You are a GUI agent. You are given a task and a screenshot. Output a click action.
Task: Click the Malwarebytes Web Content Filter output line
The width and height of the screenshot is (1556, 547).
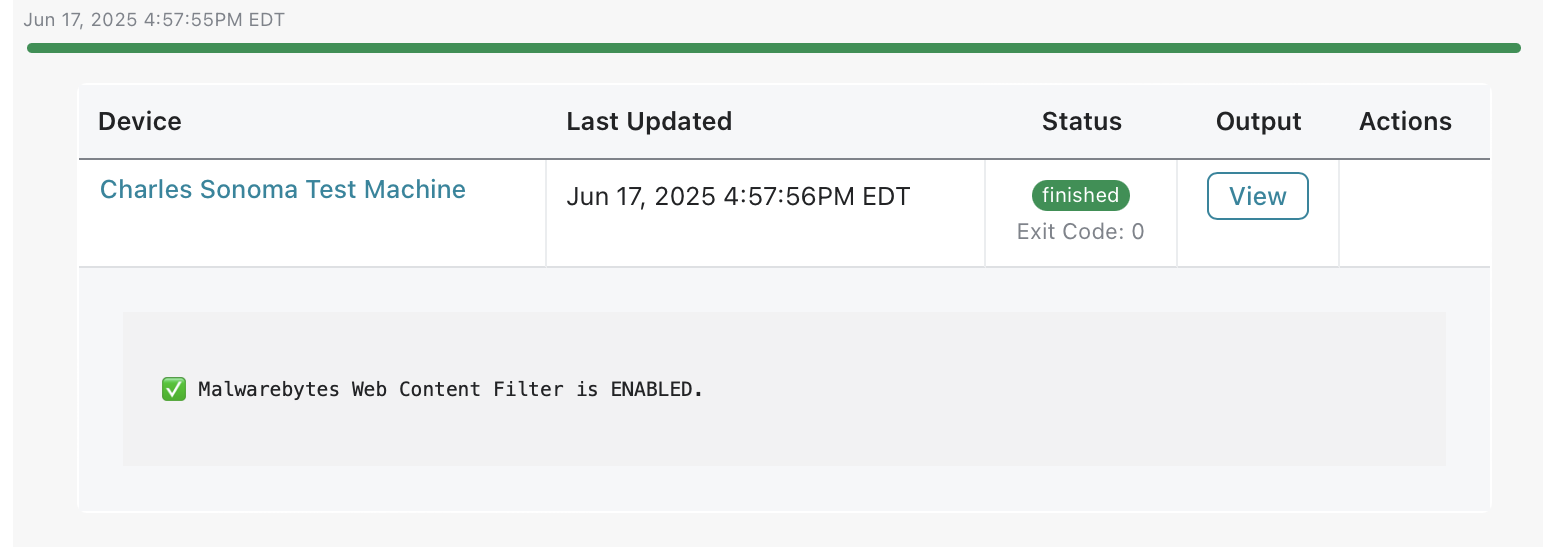click(x=432, y=389)
